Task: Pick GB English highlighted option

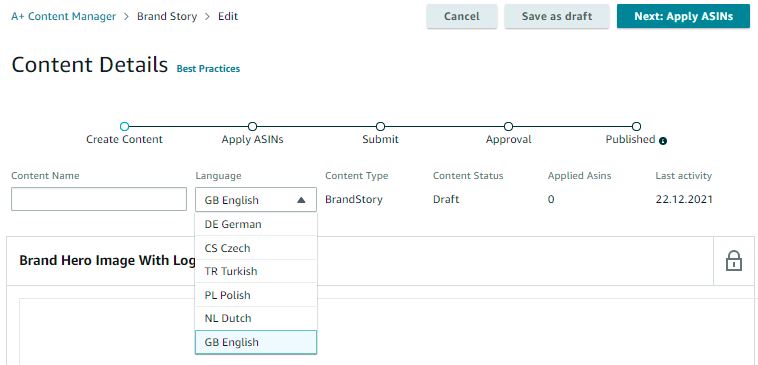Action: pyautogui.click(x=256, y=342)
